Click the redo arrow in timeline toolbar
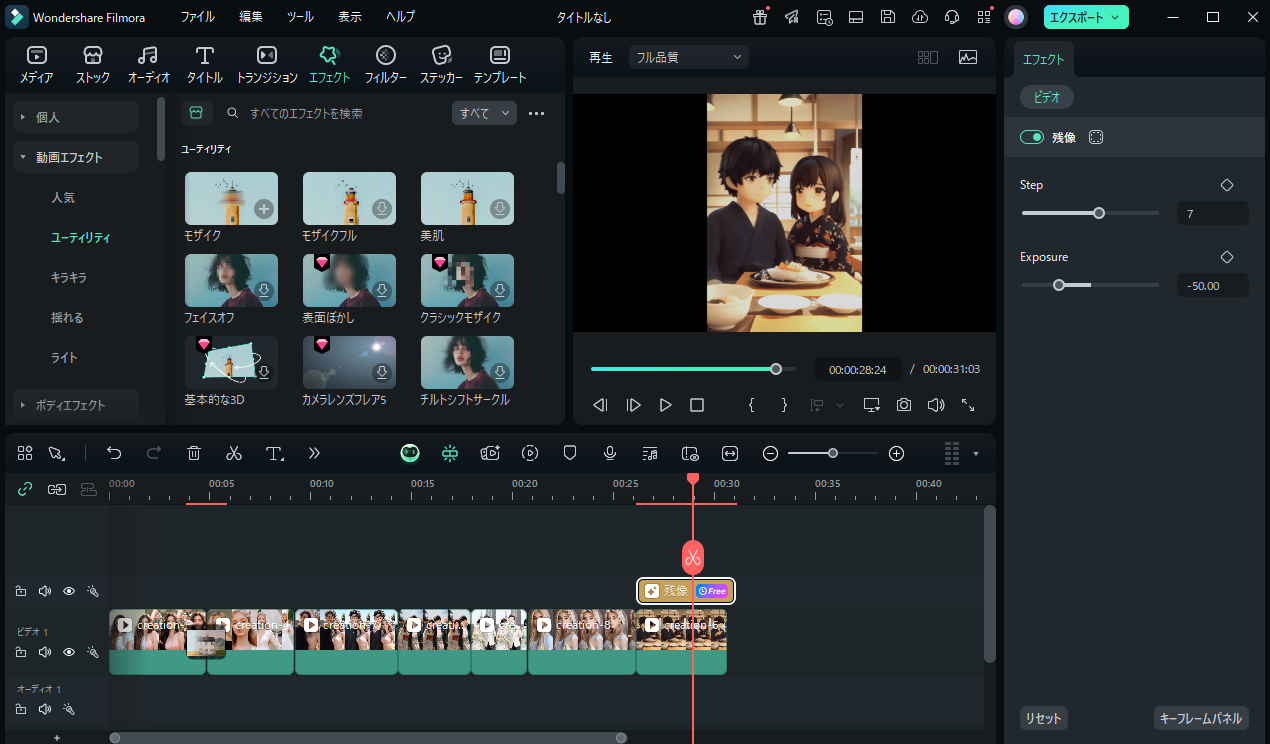This screenshot has height=744, width=1270. 154,453
